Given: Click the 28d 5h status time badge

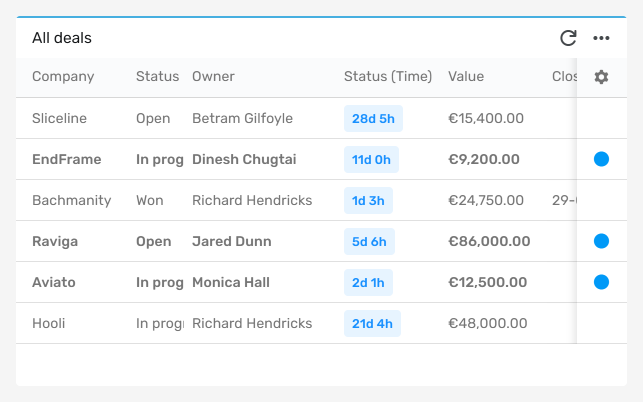Looking at the screenshot, I should [373, 119].
